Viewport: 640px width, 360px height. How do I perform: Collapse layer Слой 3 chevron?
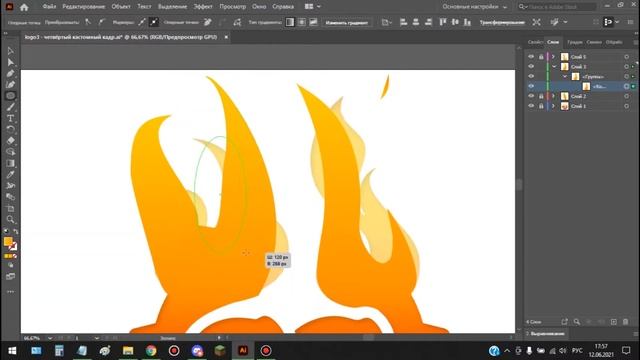pos(554,67)
